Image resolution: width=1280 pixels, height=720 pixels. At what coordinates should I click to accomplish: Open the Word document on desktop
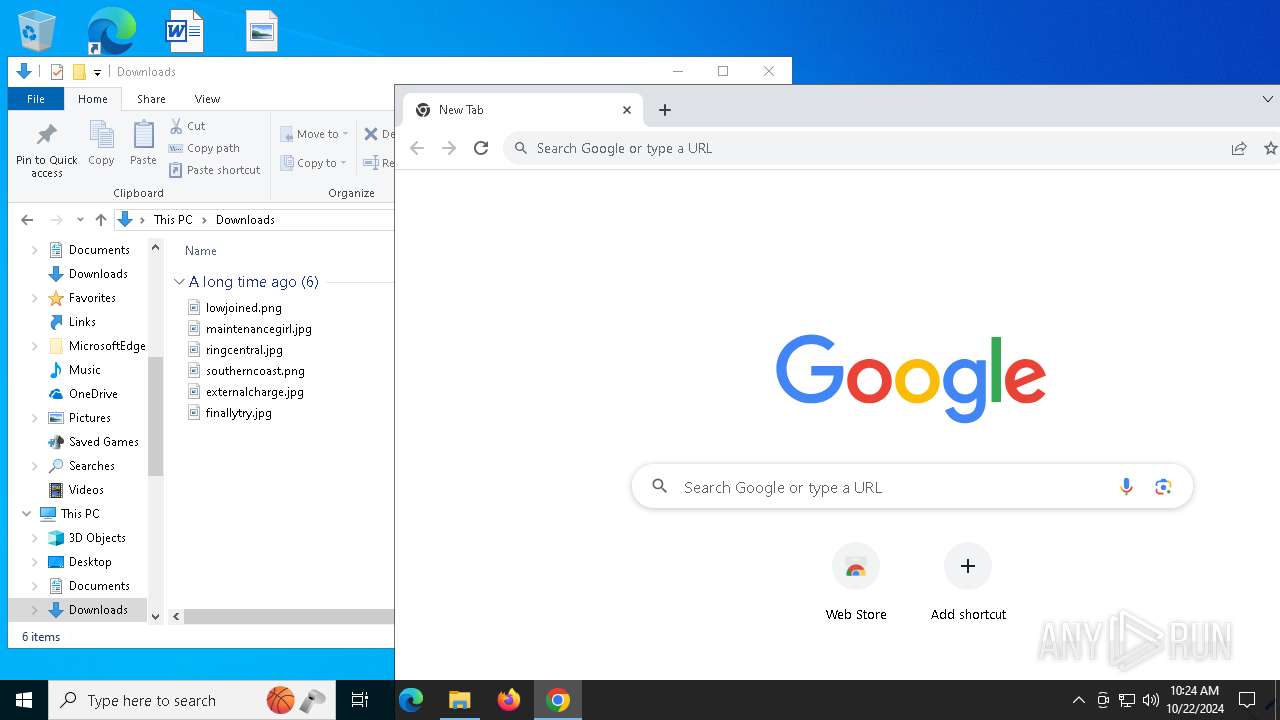point(184,30)
